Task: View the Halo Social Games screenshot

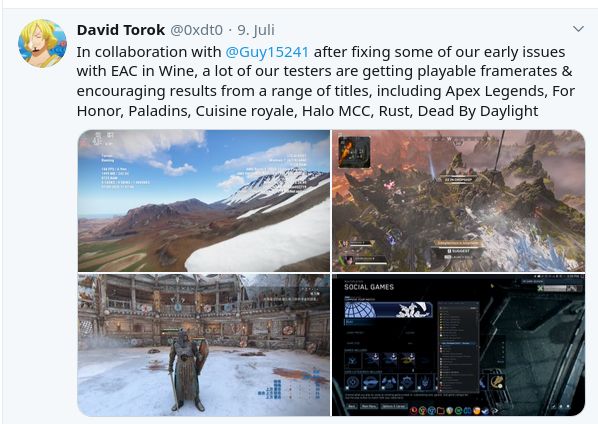Action: 458,345
